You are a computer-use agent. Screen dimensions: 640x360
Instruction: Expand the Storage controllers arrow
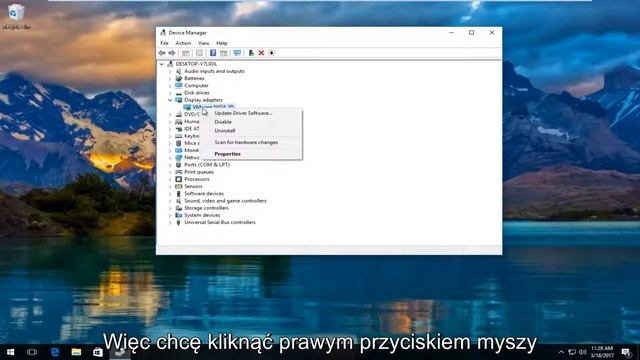point(170,208)
